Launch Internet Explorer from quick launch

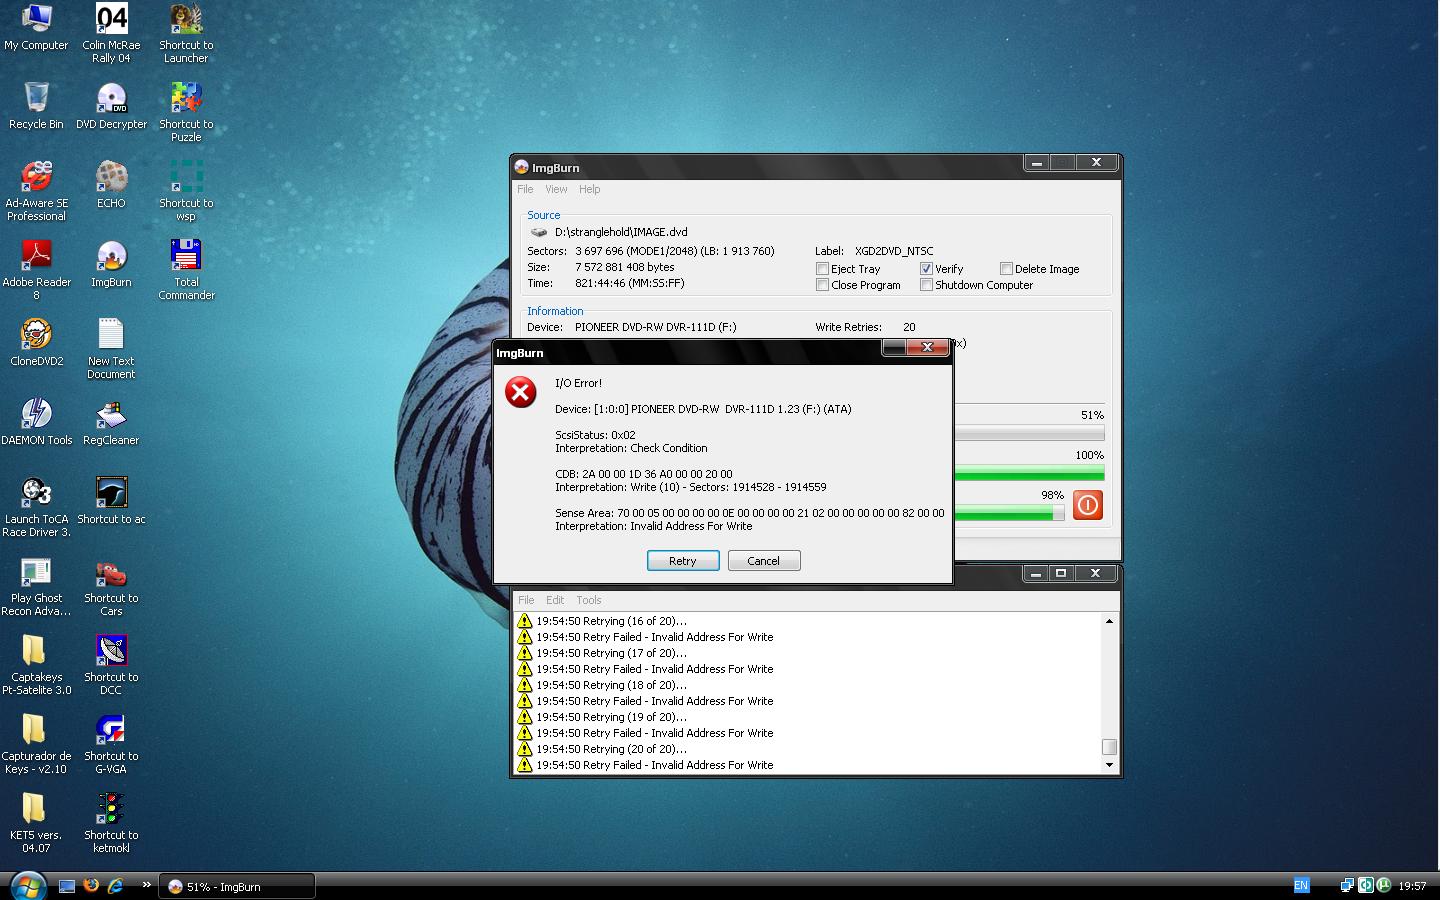point(115,885)
